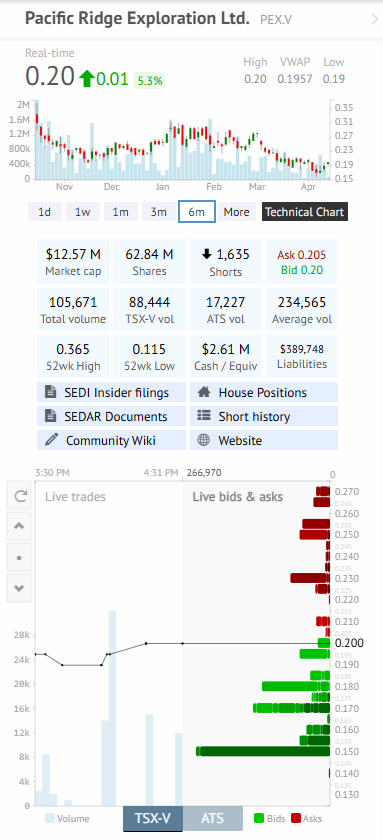The width and height of the screenshot is (383, 840).
Task: Click the 1,635 Shorts tile
Action: tap(226, 261)
